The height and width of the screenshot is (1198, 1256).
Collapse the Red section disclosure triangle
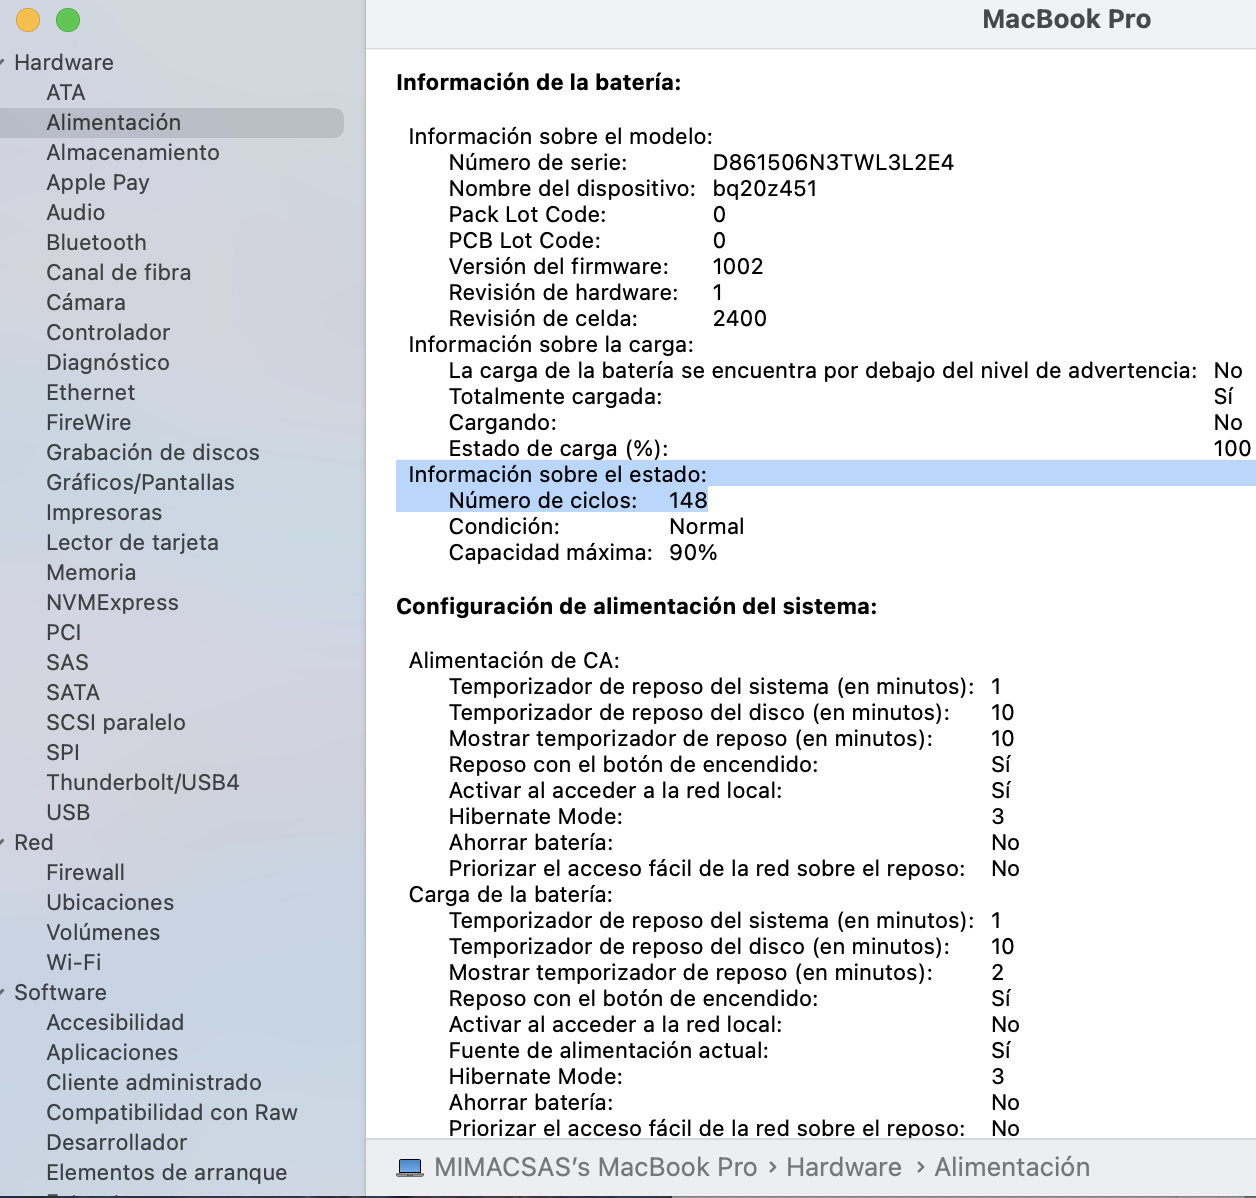coord(3,843)
